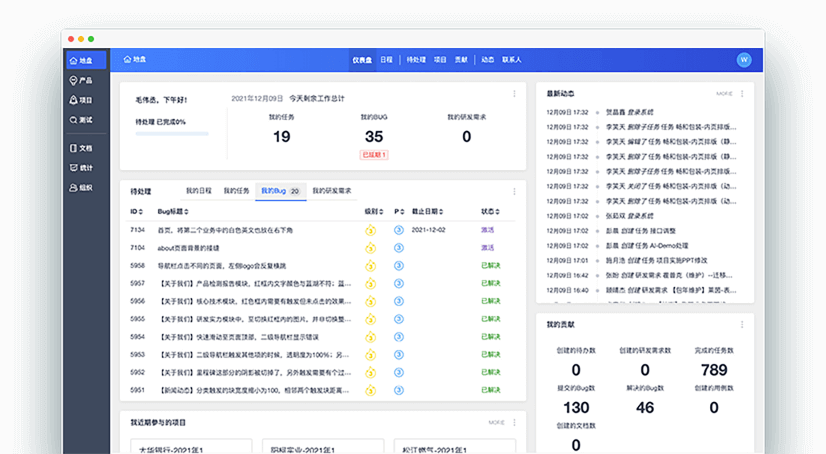This screenshot has height=454, width=826.
Task: Switch to the 我的Bug tab
Action: tap(281, 191)
